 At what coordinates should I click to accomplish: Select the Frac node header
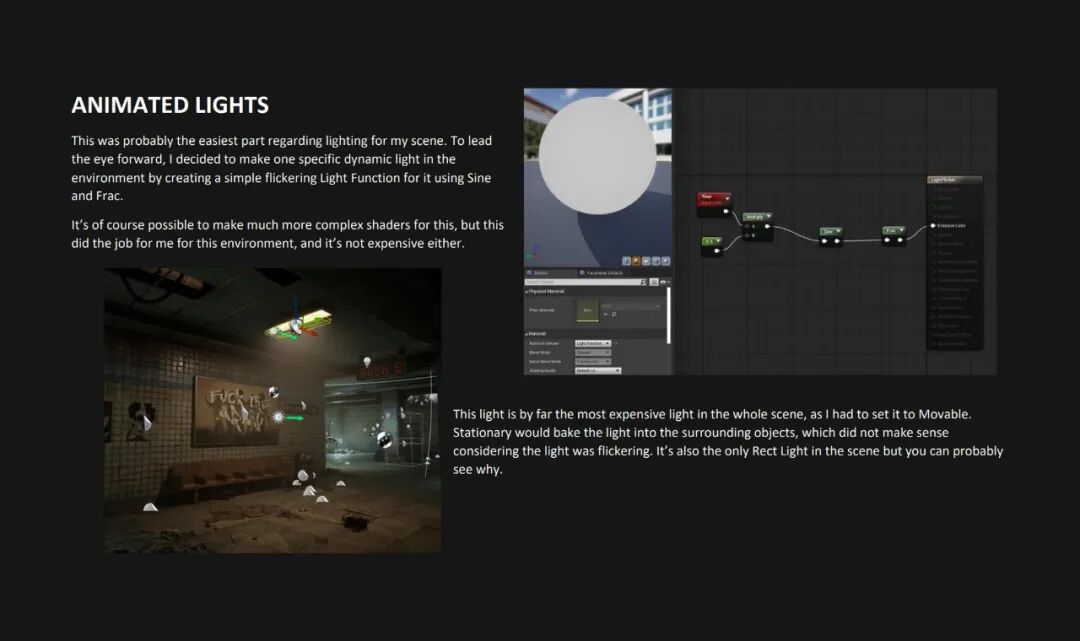coord(893,230)
